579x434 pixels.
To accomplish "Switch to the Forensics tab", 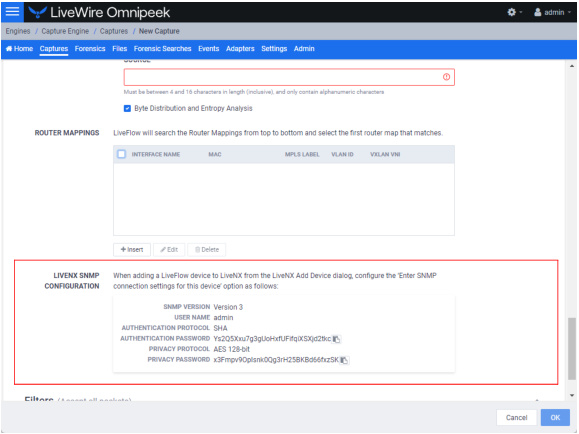I will pos(90,48).
